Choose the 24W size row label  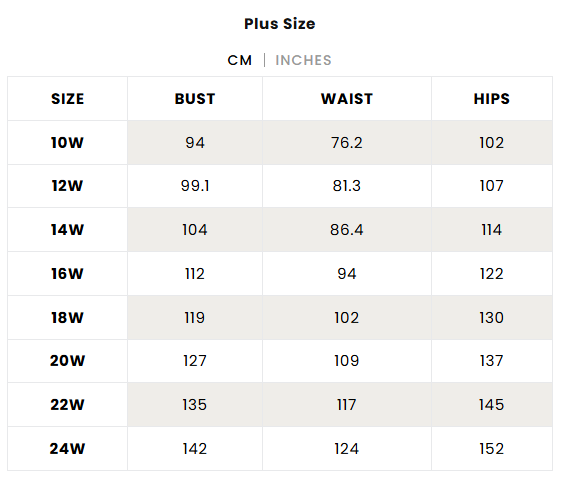click(x=67, y=449)
